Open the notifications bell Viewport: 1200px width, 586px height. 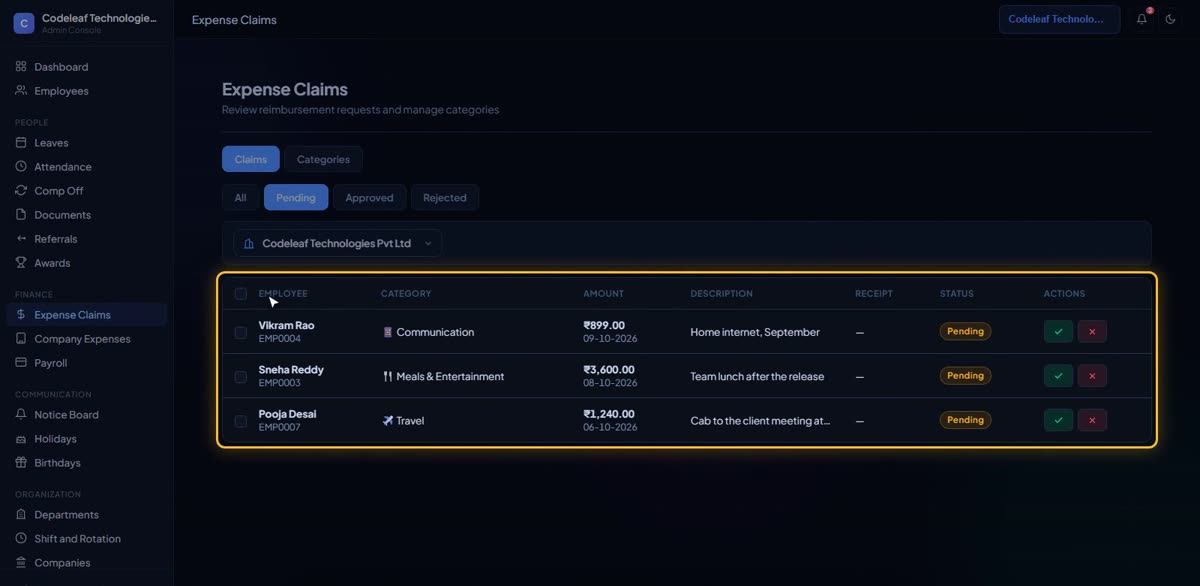[x=1142, y=19]
